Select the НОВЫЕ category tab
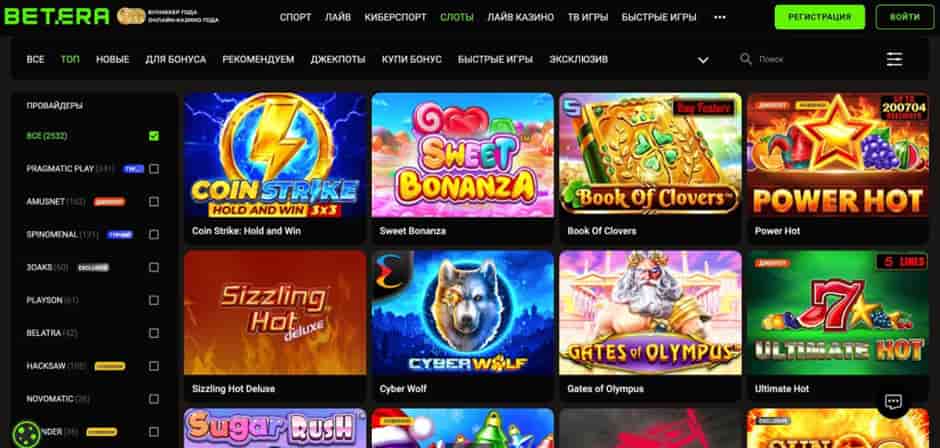940x448 pixels. [x=113, y=59]
